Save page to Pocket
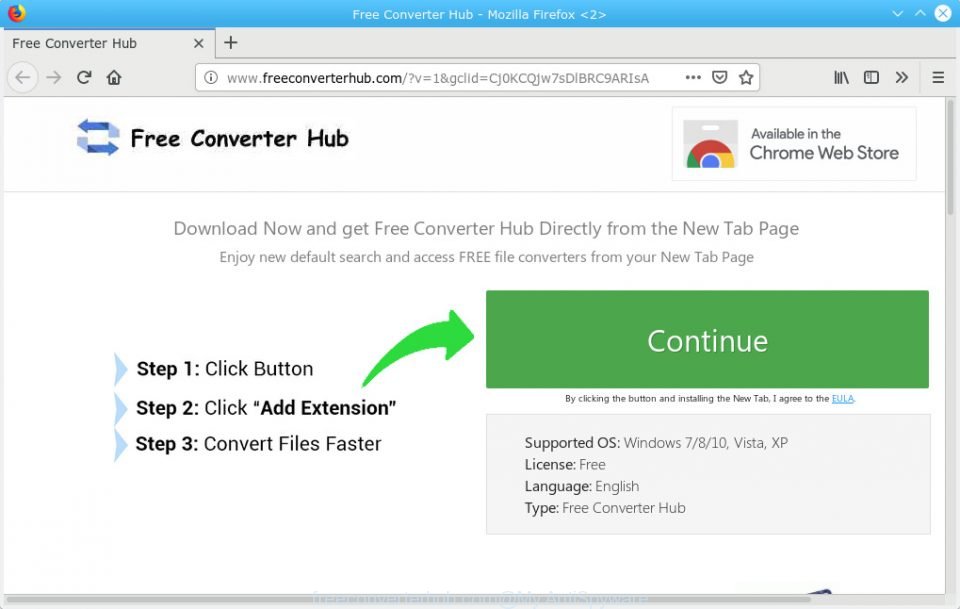Screen dimensions: 960x609 719,77
